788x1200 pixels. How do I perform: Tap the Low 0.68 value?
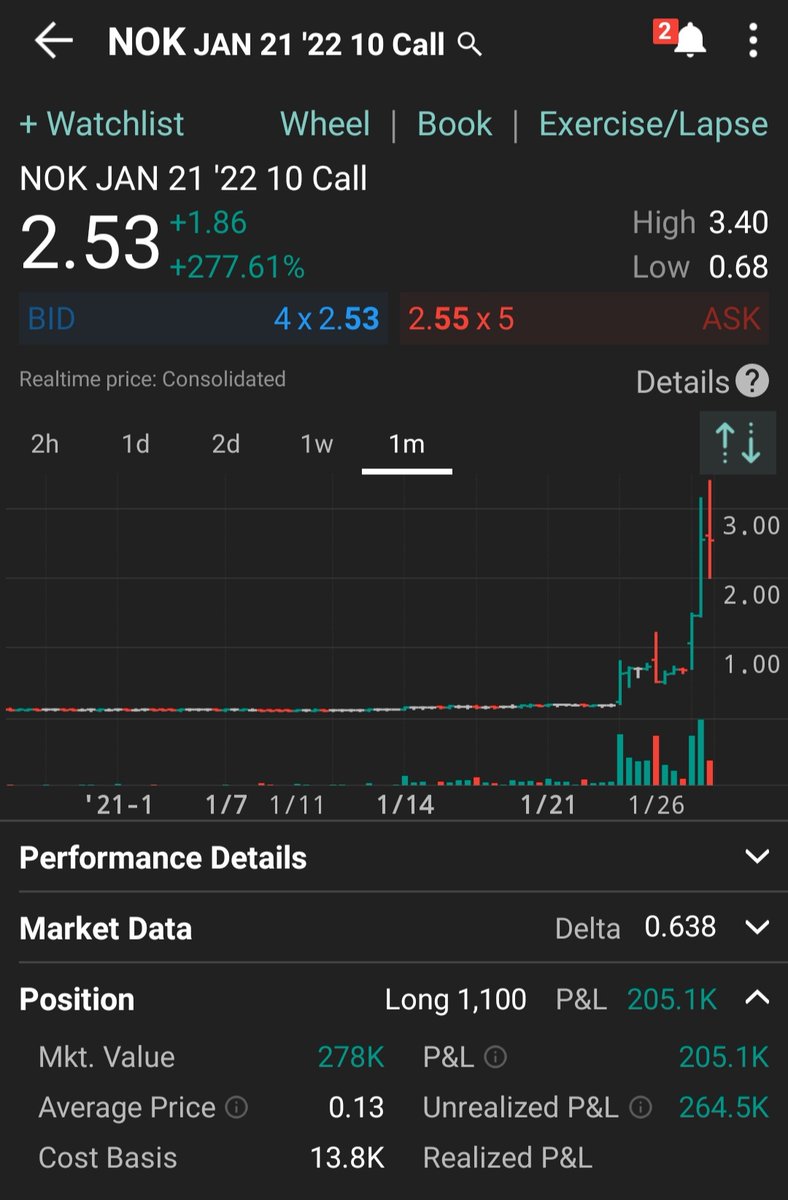coord(738,267)
